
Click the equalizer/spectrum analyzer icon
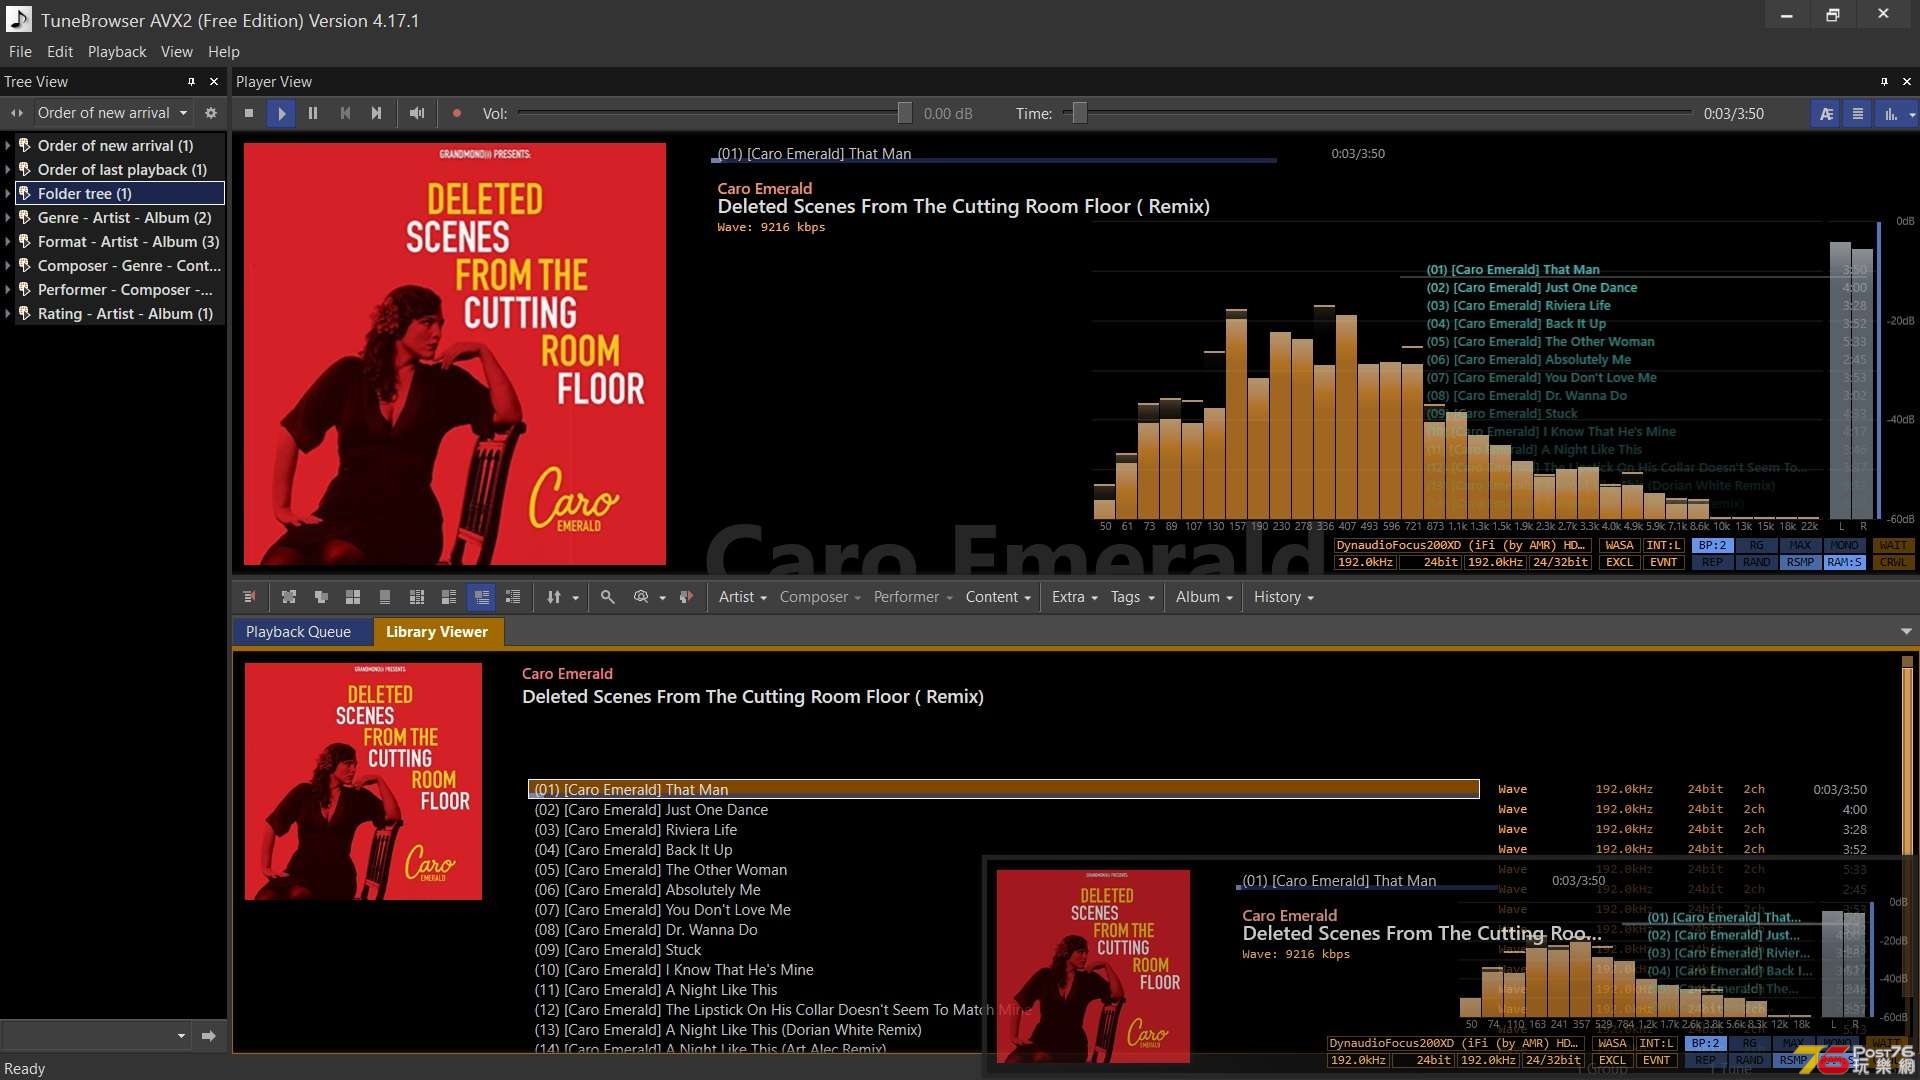pyautogui.click(x=1888, y=112)
